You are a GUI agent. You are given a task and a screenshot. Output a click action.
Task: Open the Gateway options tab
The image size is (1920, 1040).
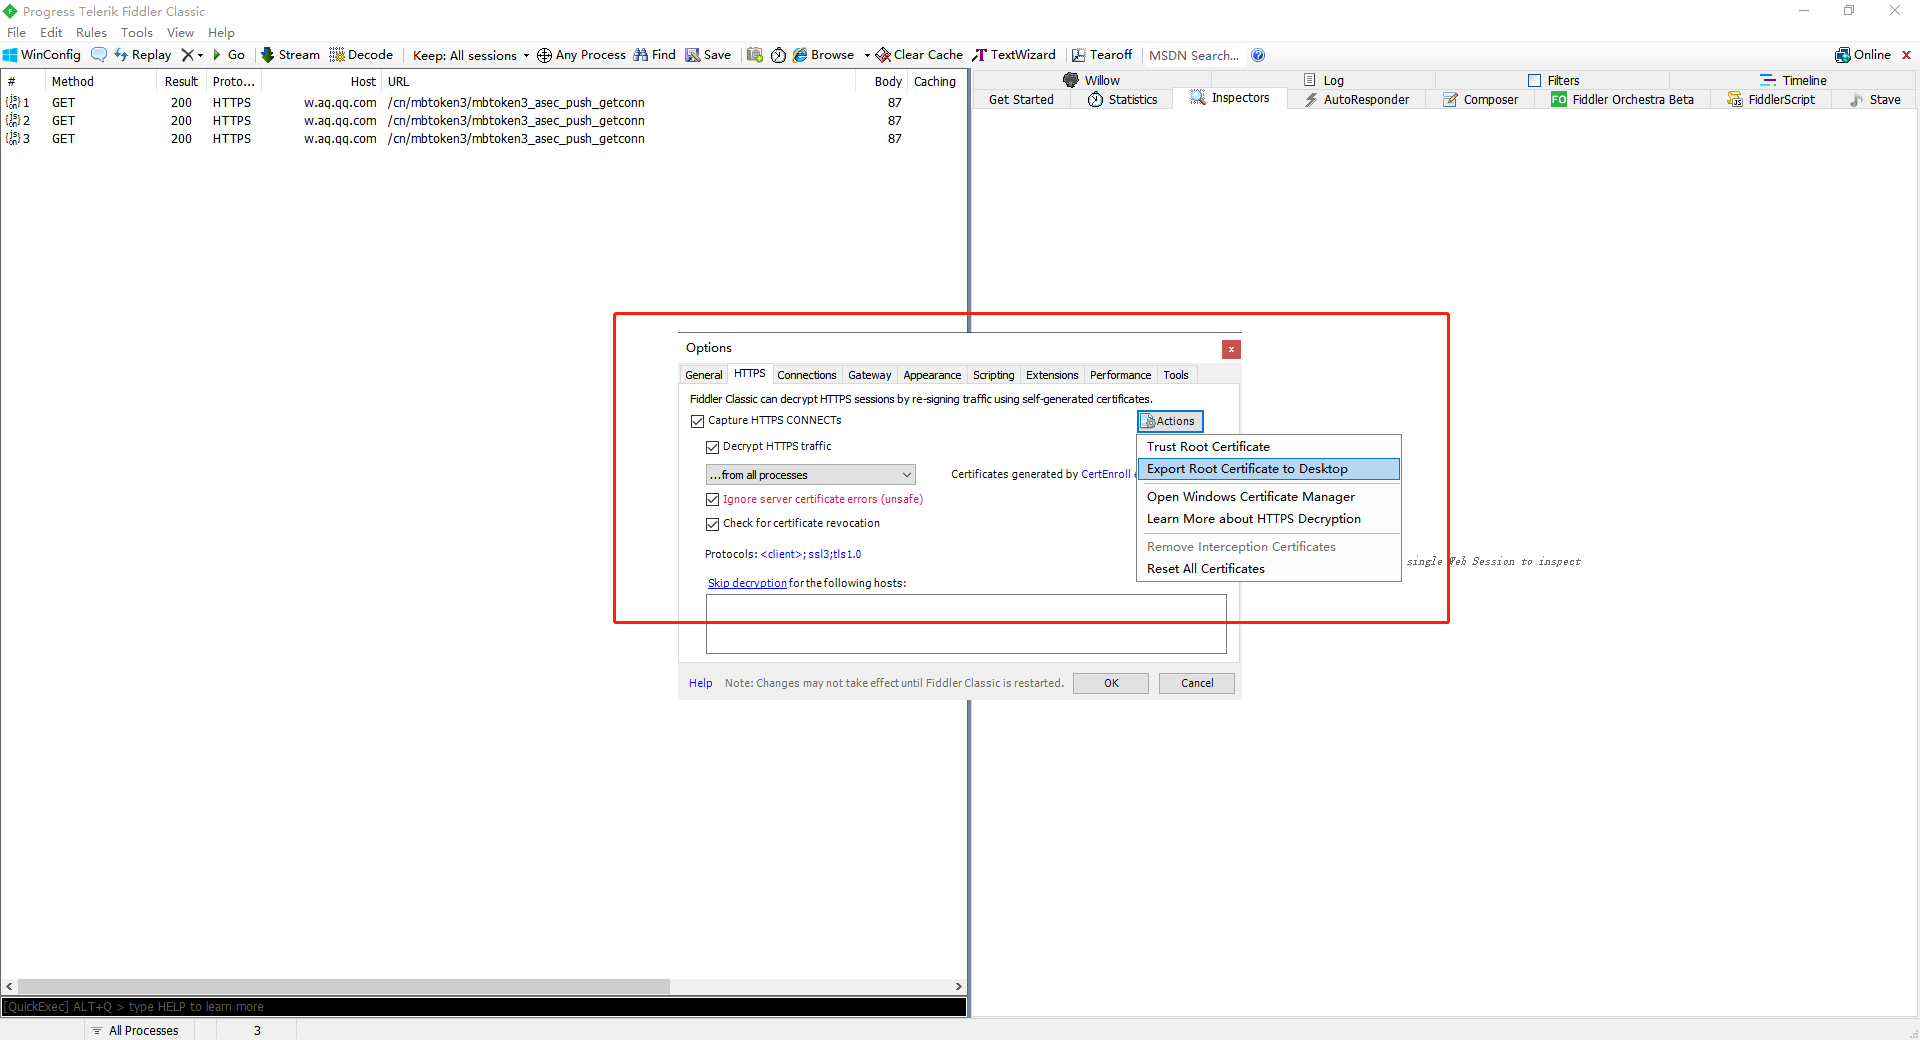tap(870, 375)
